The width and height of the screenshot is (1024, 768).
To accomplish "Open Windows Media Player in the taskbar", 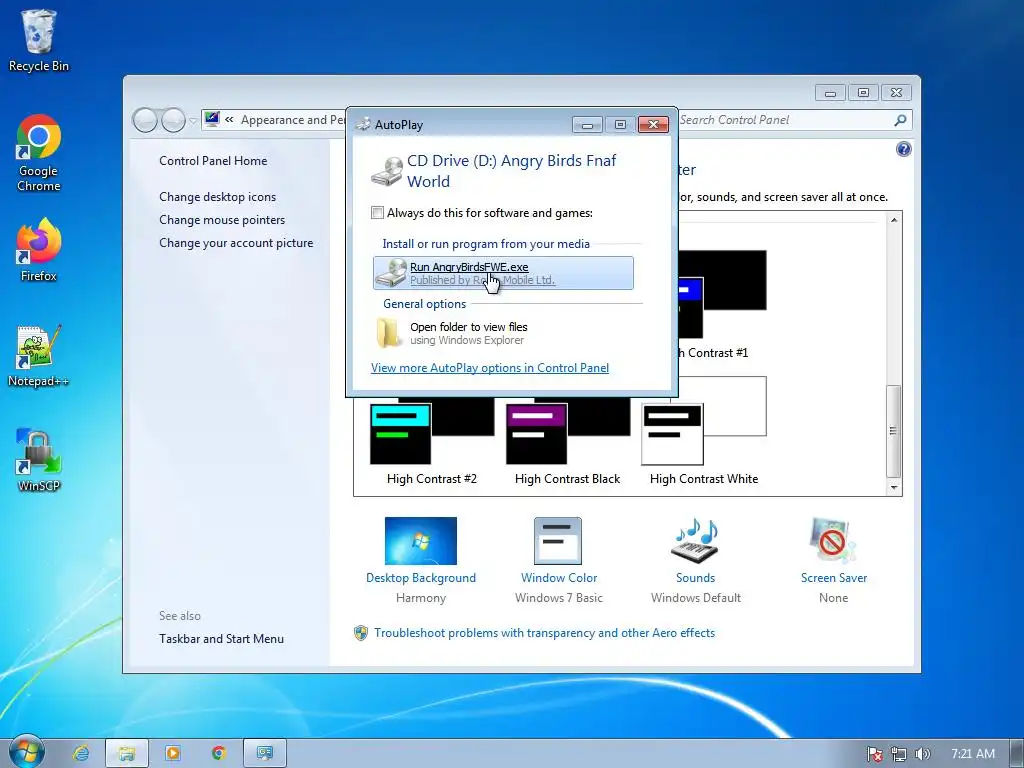I will coord(173,753).
